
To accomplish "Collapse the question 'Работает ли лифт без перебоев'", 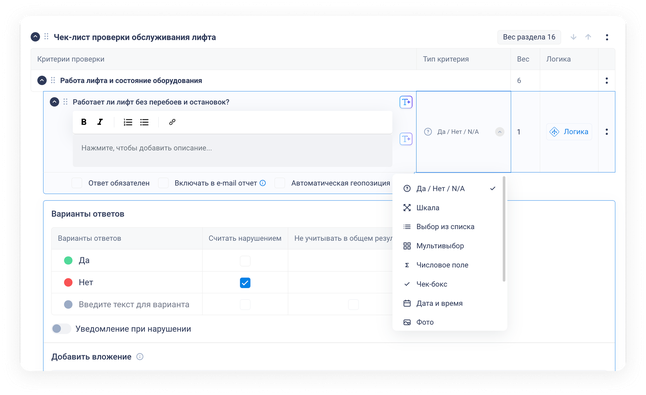I will pos(54,102).
